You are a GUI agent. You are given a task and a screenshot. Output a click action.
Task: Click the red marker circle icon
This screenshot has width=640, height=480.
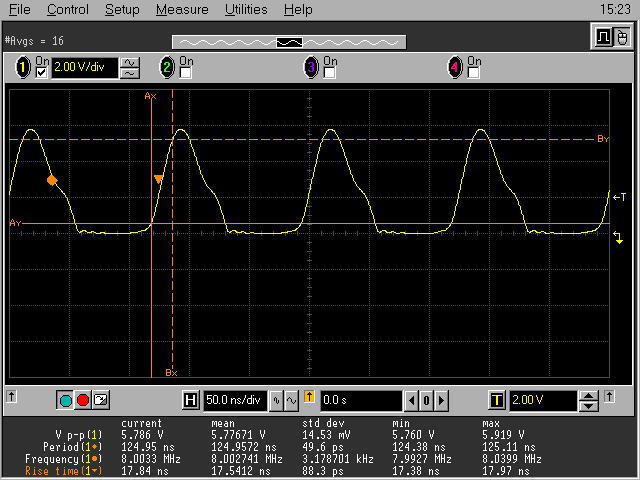[x=83, y=400]
